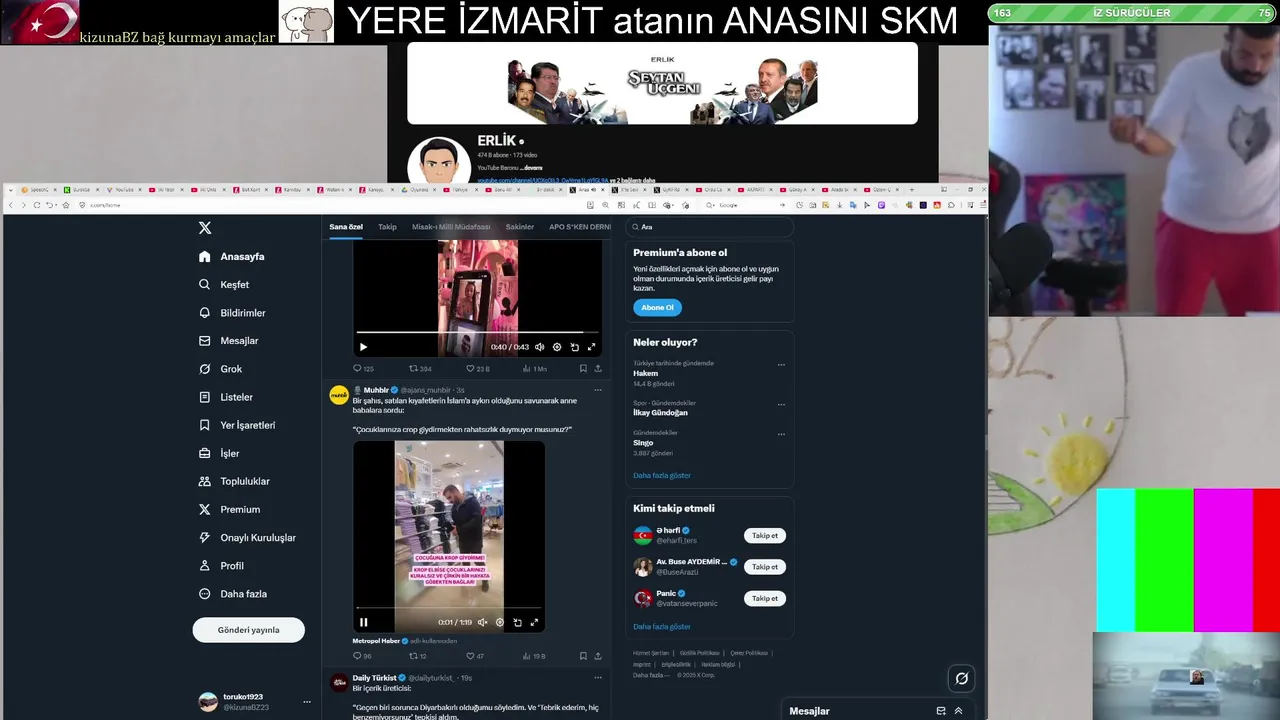The height and width of the screenshot is (720, 1280).
Task: Open APO S'KEN DERNİ tab
Action: click(x=580, y=227)
